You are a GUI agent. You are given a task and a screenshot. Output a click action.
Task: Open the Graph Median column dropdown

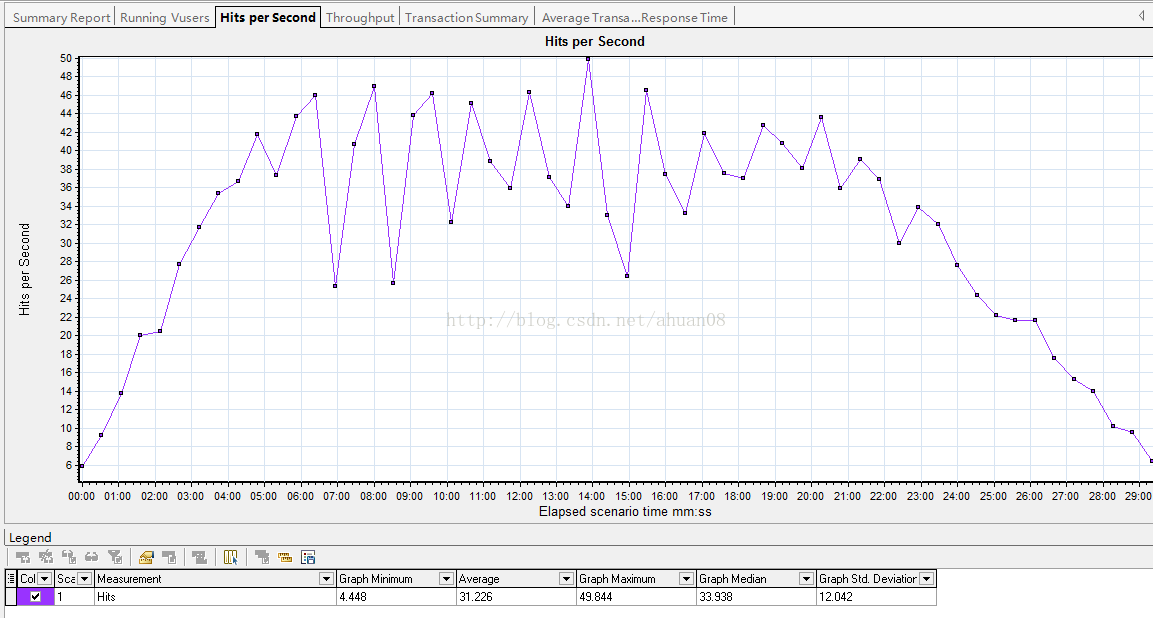pyautogui.click(x=806, y=579)
